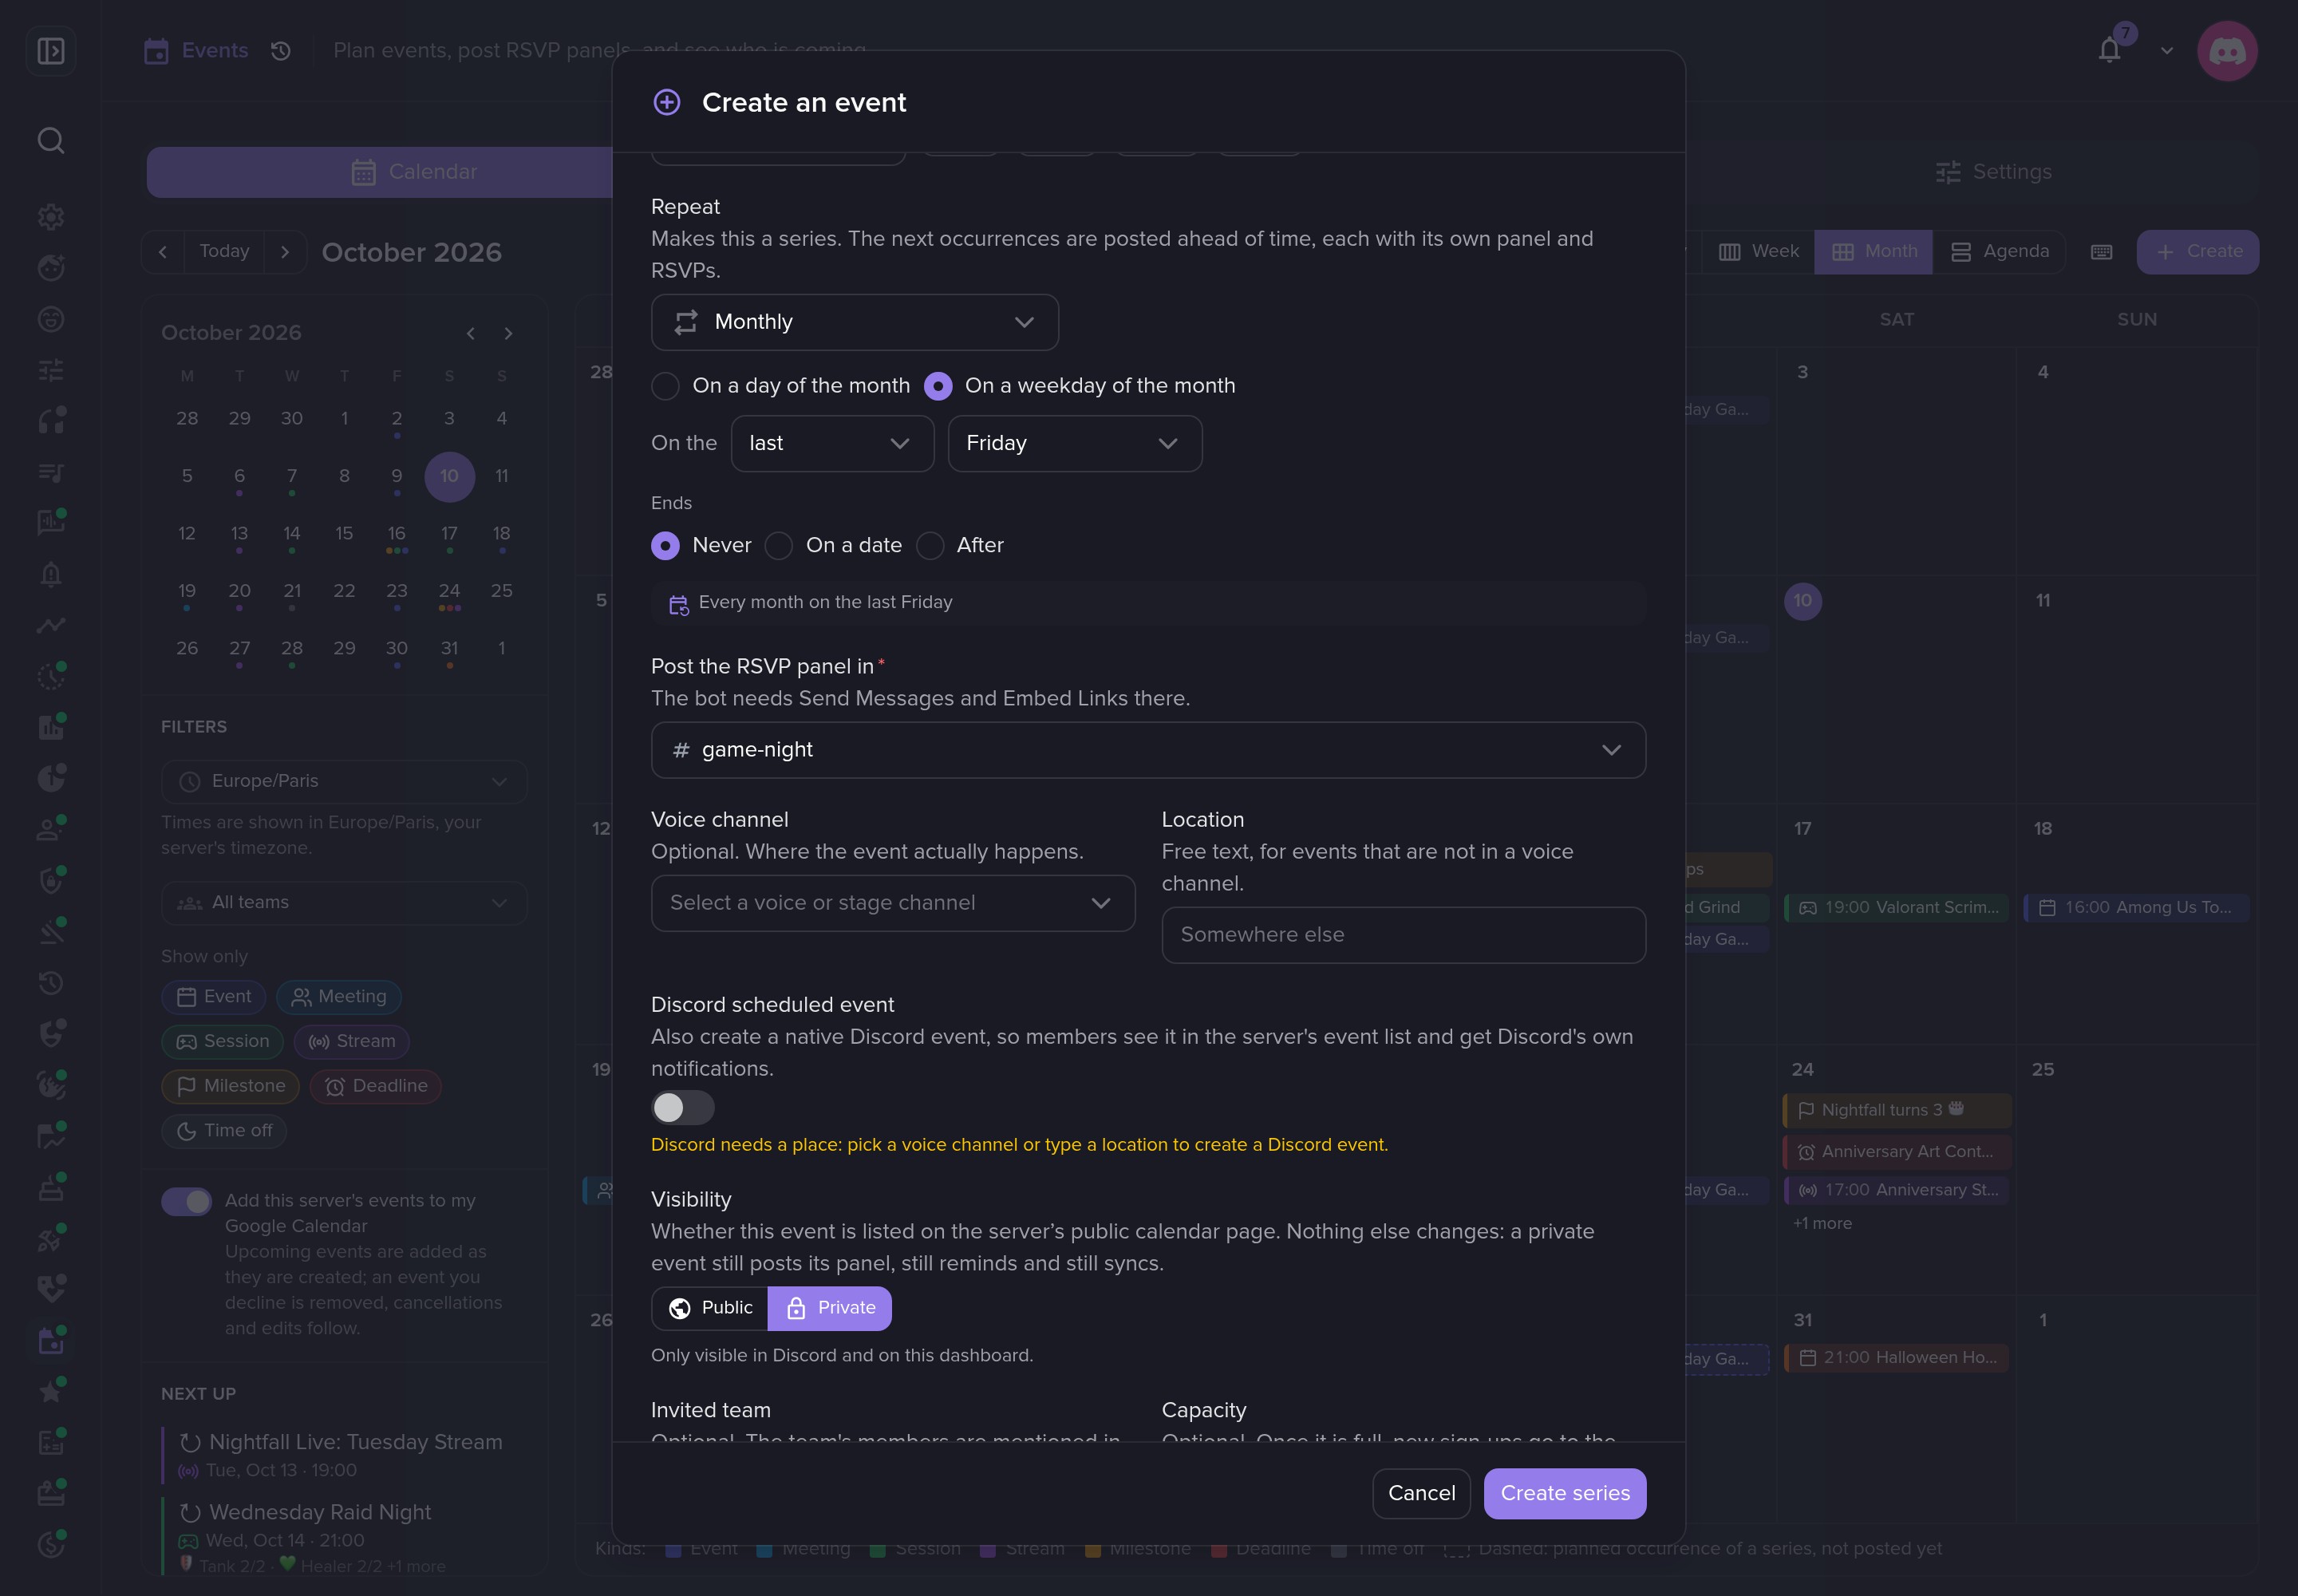Click mini calendar next month chevron
Viewport: 2298px width, 1596px height.
[508, 333]
